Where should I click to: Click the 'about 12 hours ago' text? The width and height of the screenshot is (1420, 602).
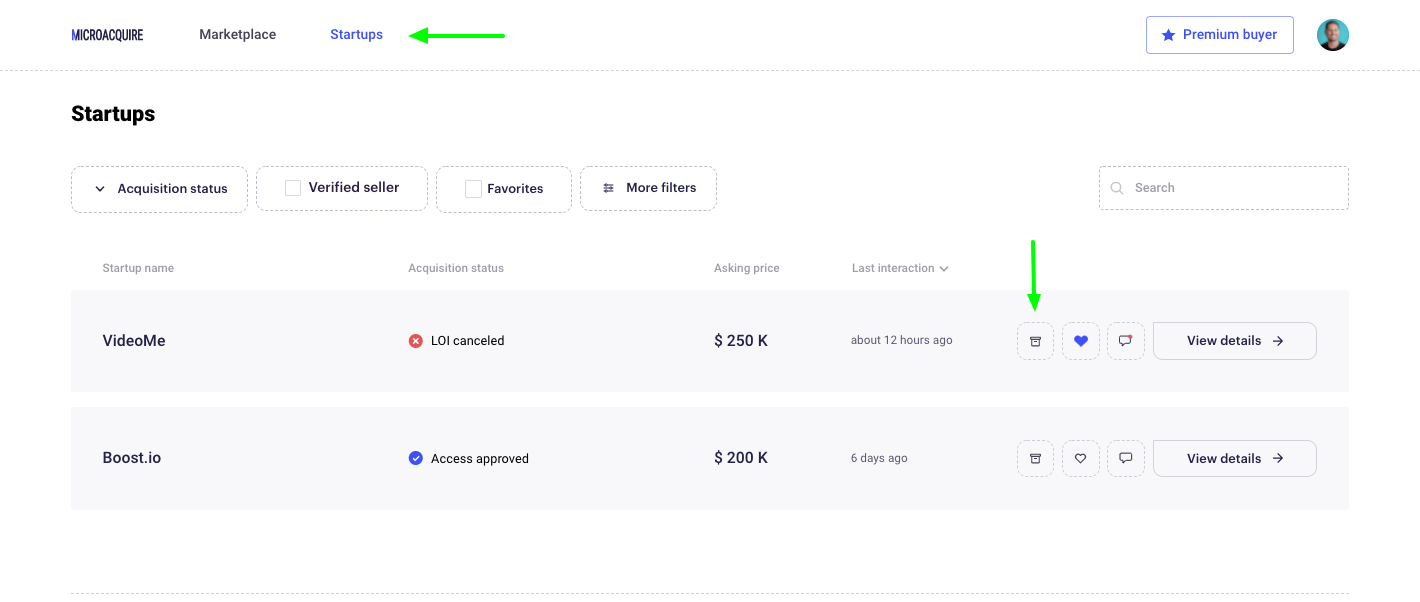point(902,340)
